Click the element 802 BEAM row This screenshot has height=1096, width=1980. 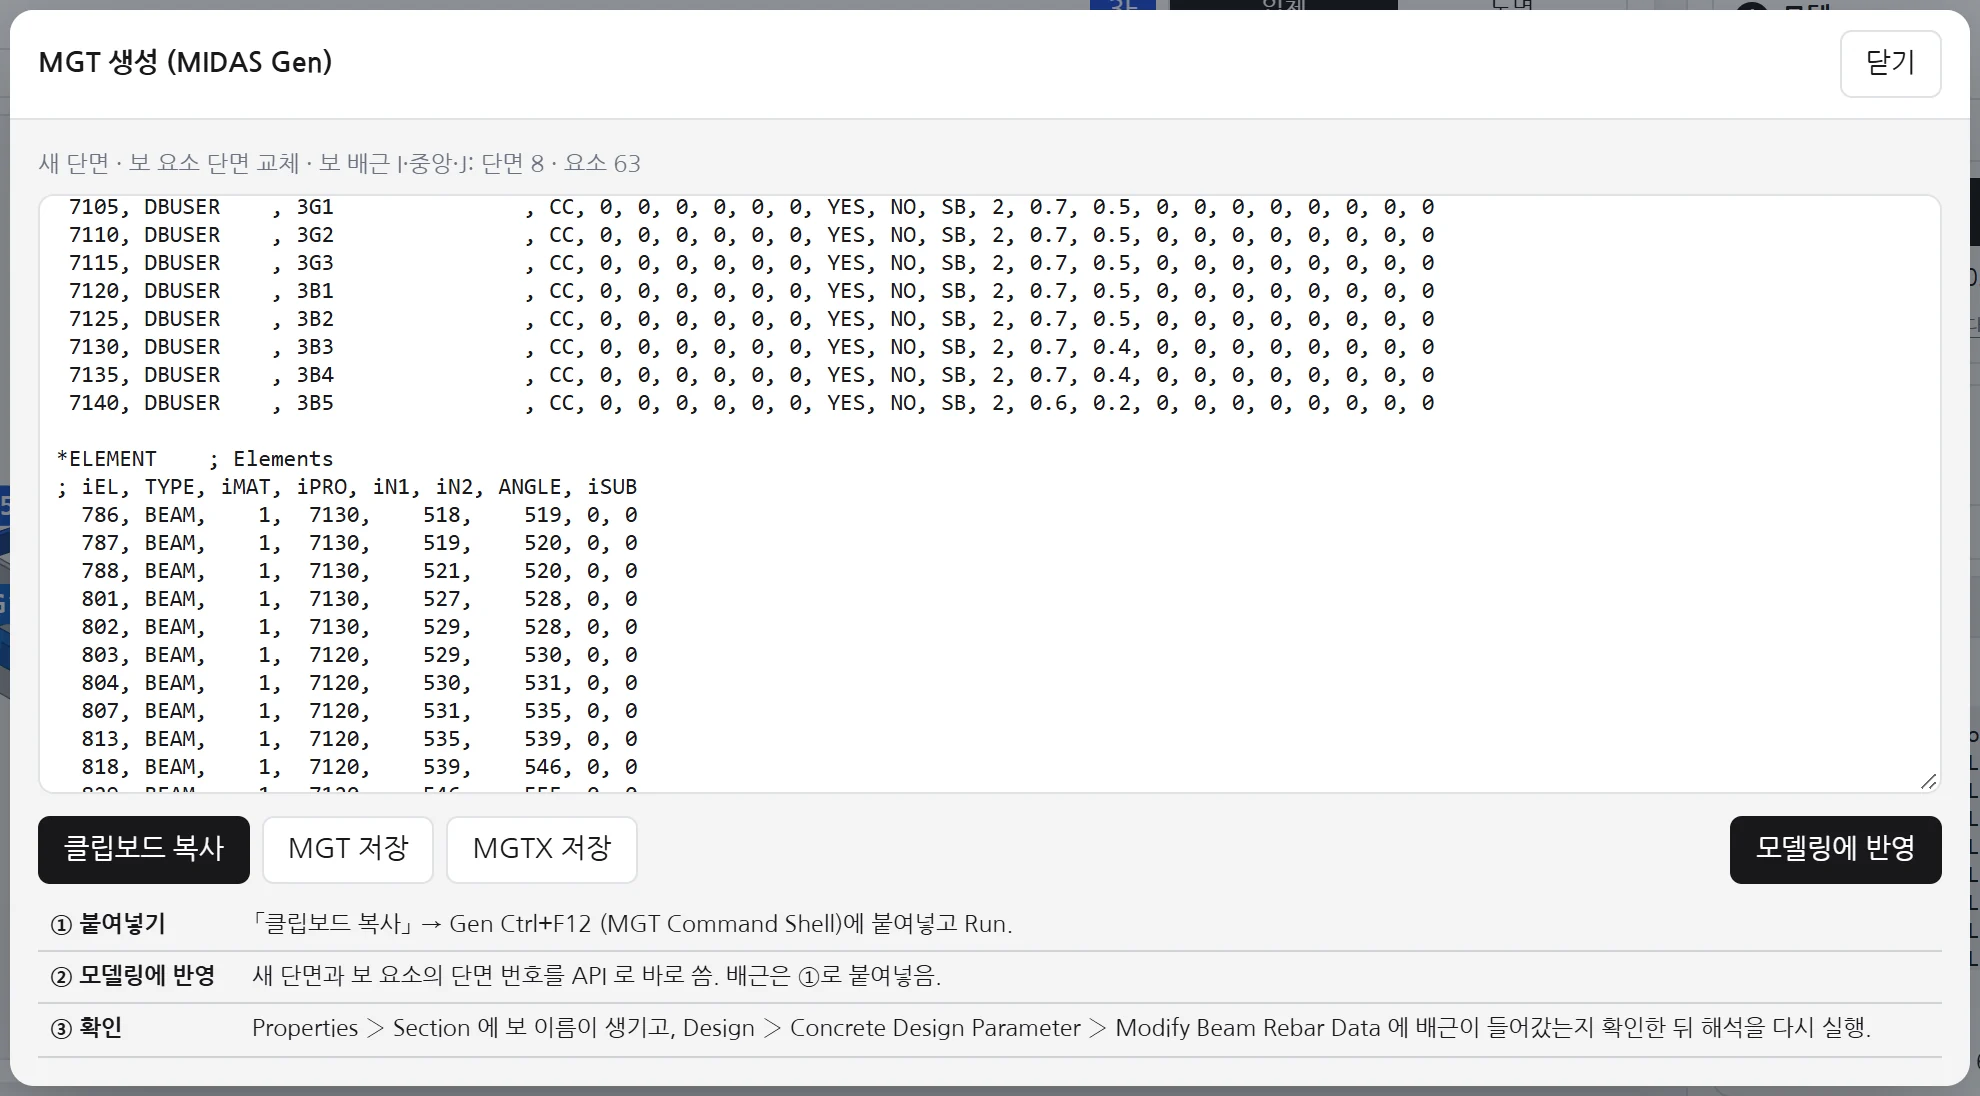pyautogui.click(x=359, y=627)
